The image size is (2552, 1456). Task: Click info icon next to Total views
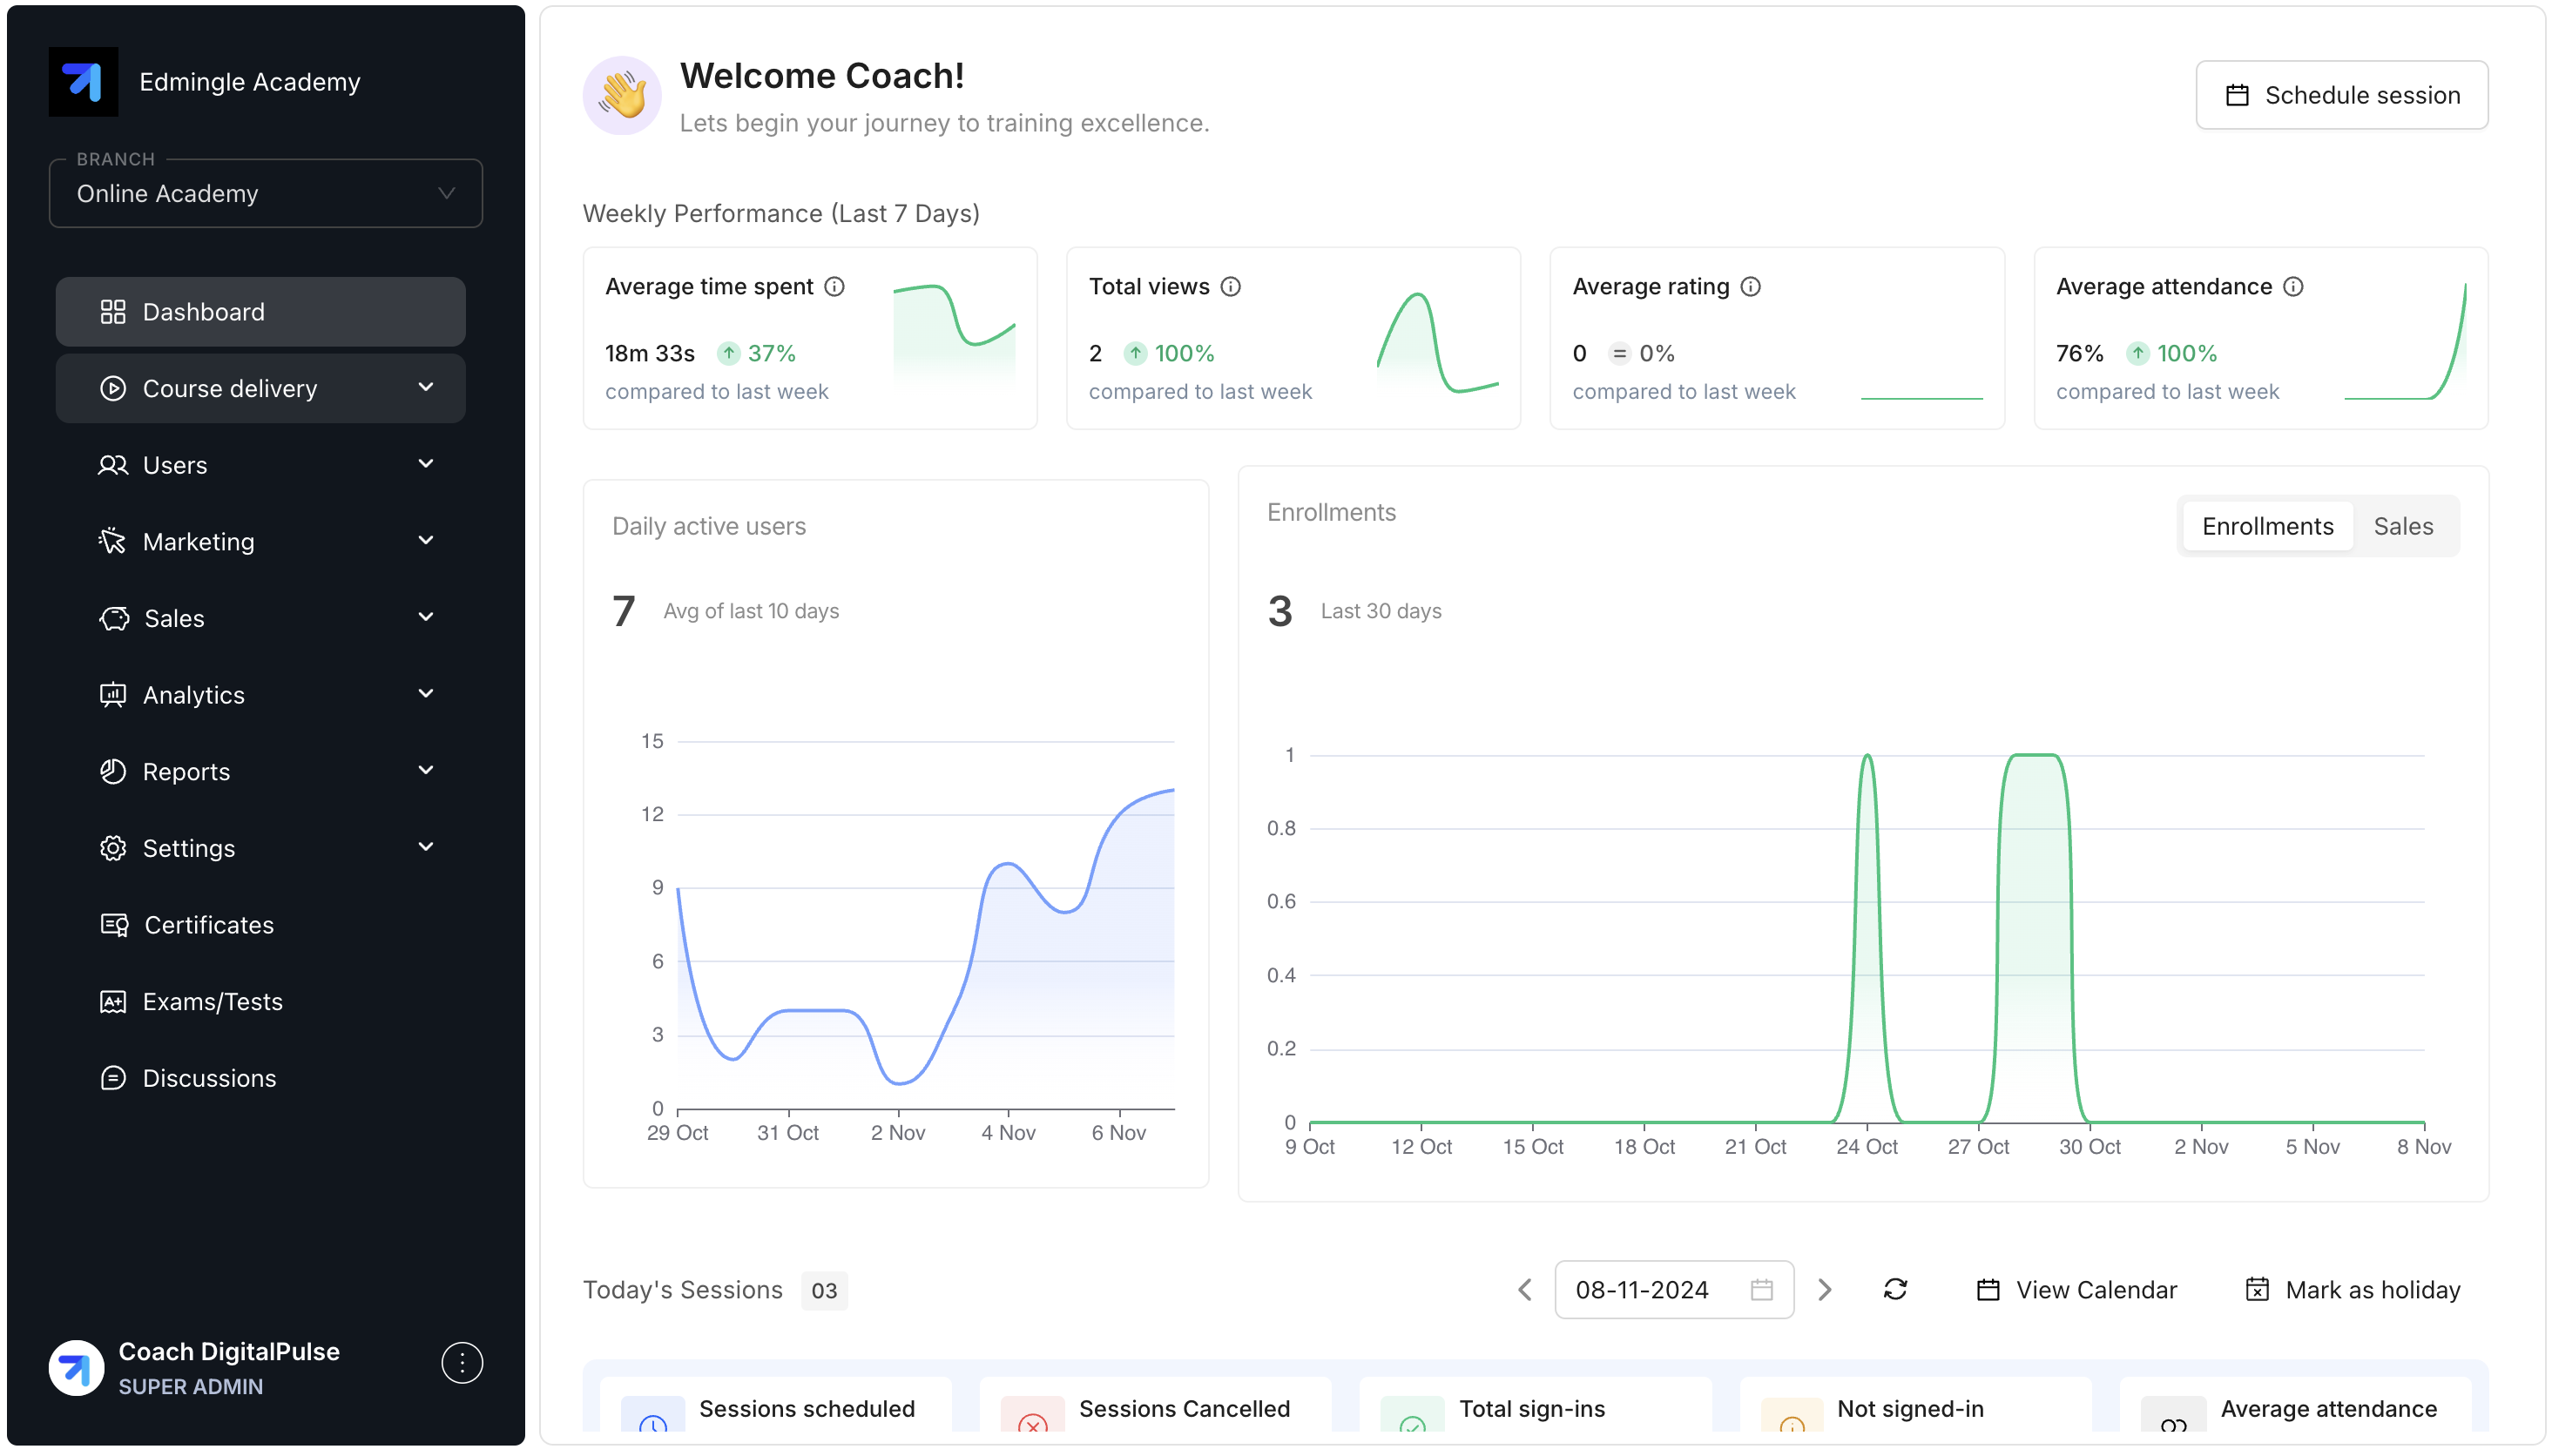click(1230, 287)
